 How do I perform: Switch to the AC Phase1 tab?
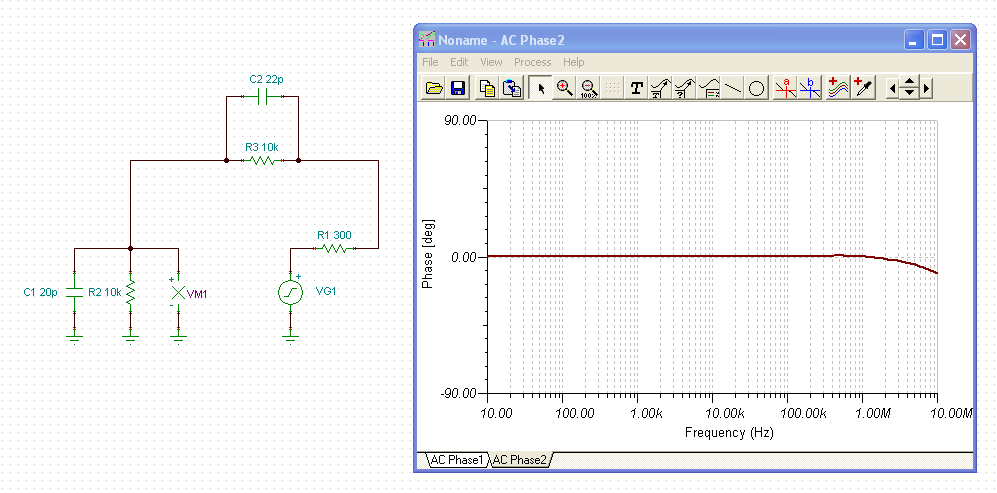tap(455, 460)
